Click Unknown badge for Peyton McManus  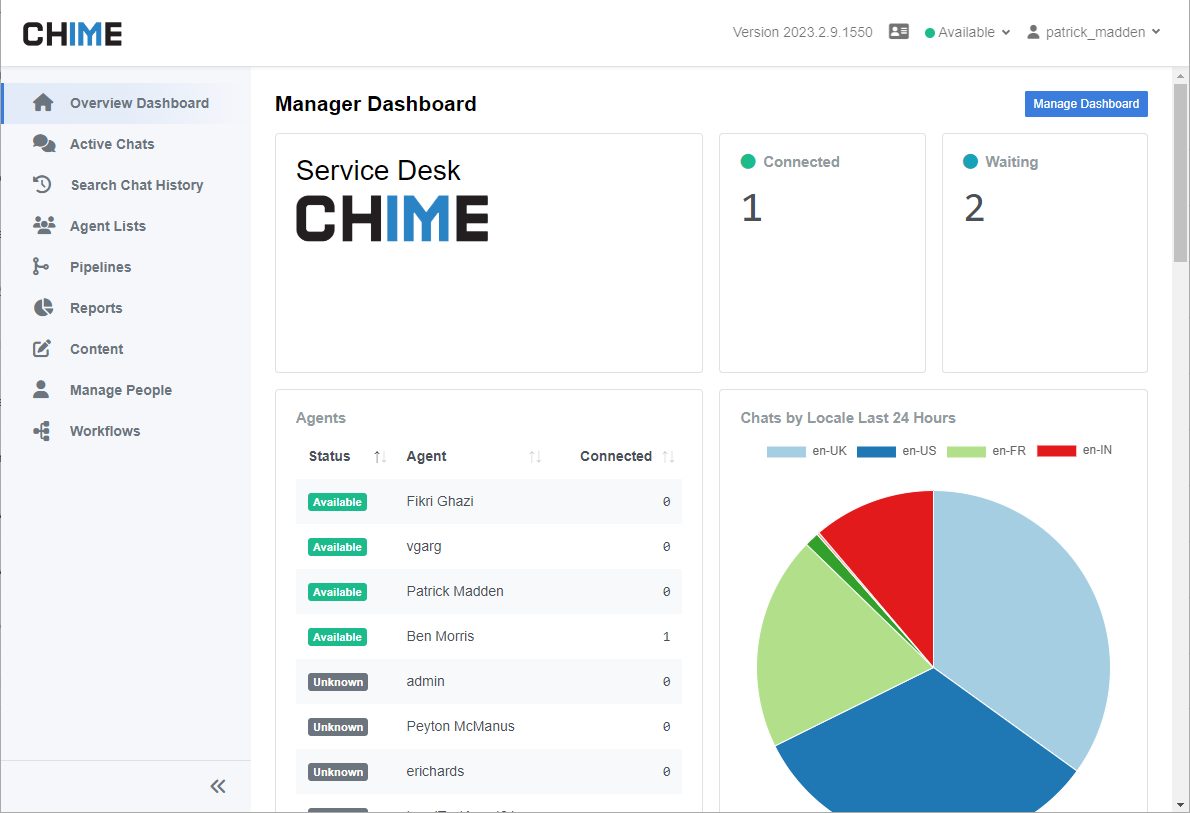click(x=338, y=726)
